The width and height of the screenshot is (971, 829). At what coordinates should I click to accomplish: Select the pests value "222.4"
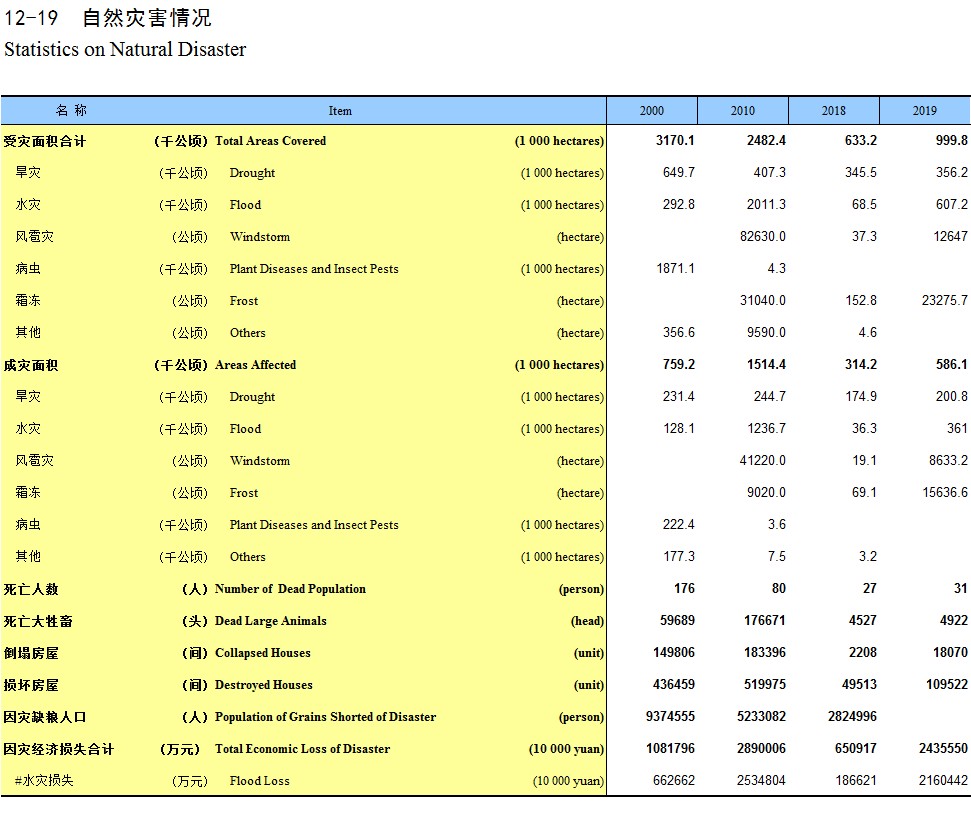(x=679, y=525)
